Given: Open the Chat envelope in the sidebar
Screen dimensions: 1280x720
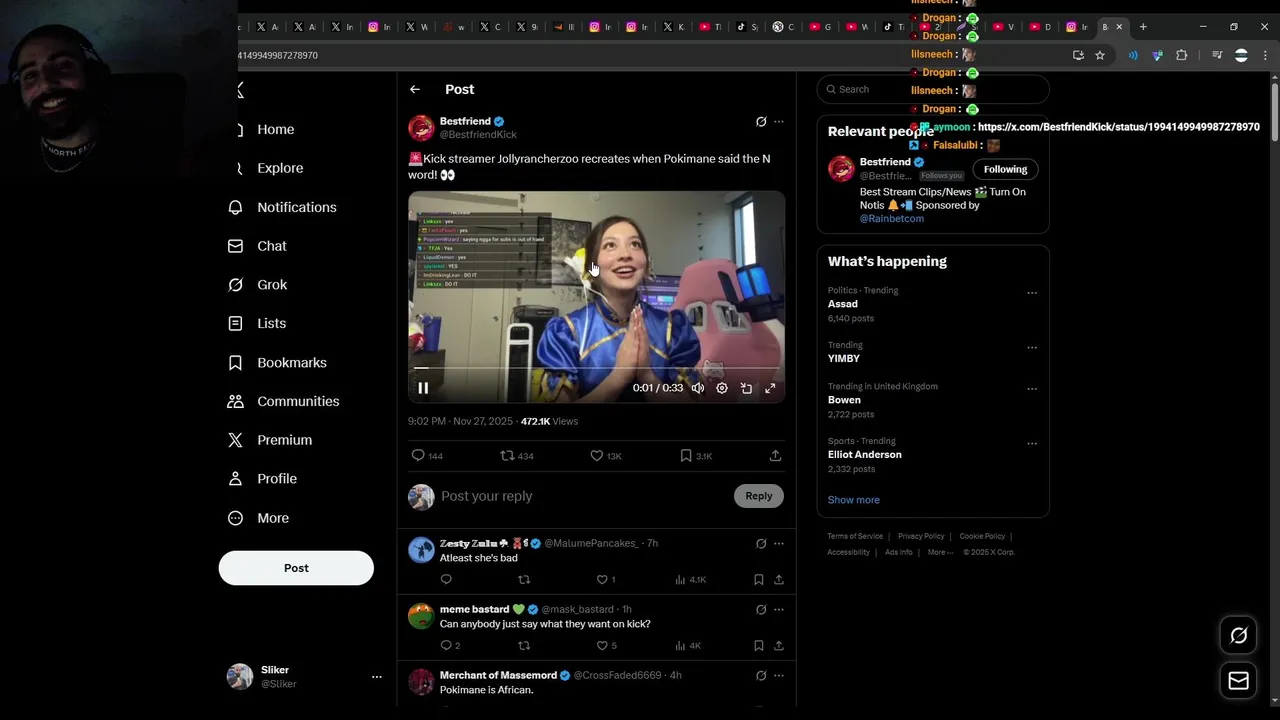Looking at the screenshot, I should click(236, 246).
